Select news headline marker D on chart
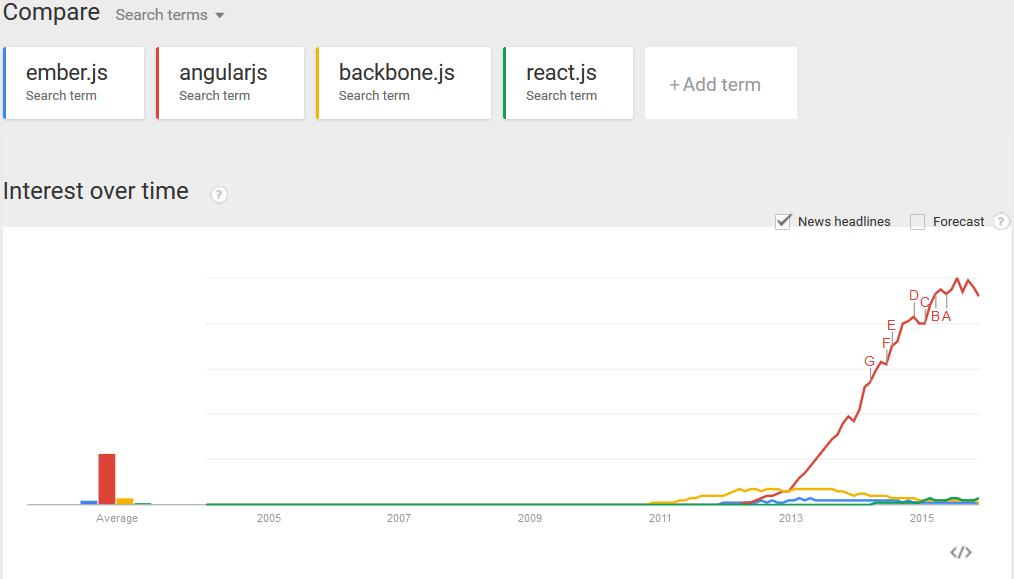This screenshot has width=1014, height=579. (914, 296)
